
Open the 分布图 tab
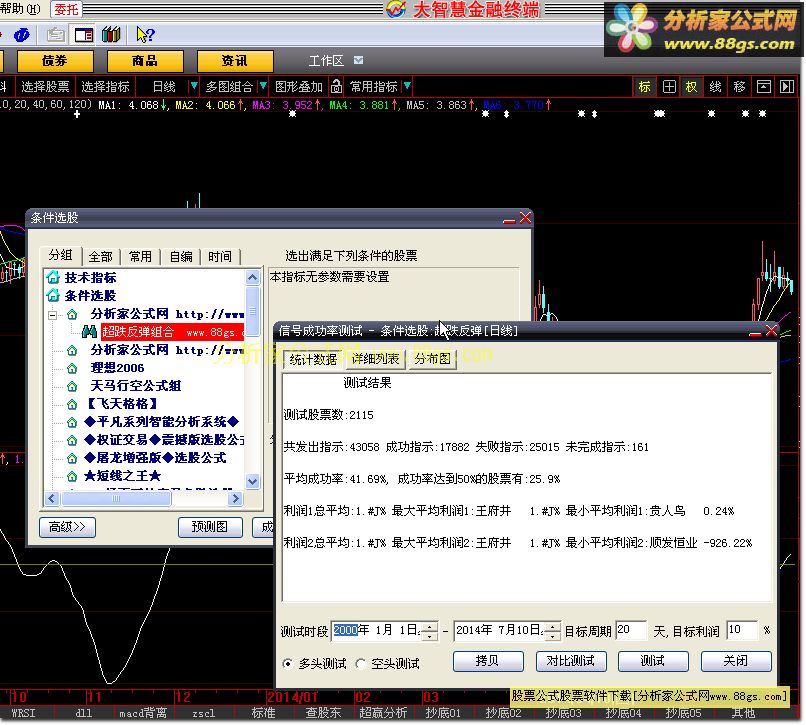point(432,359)
